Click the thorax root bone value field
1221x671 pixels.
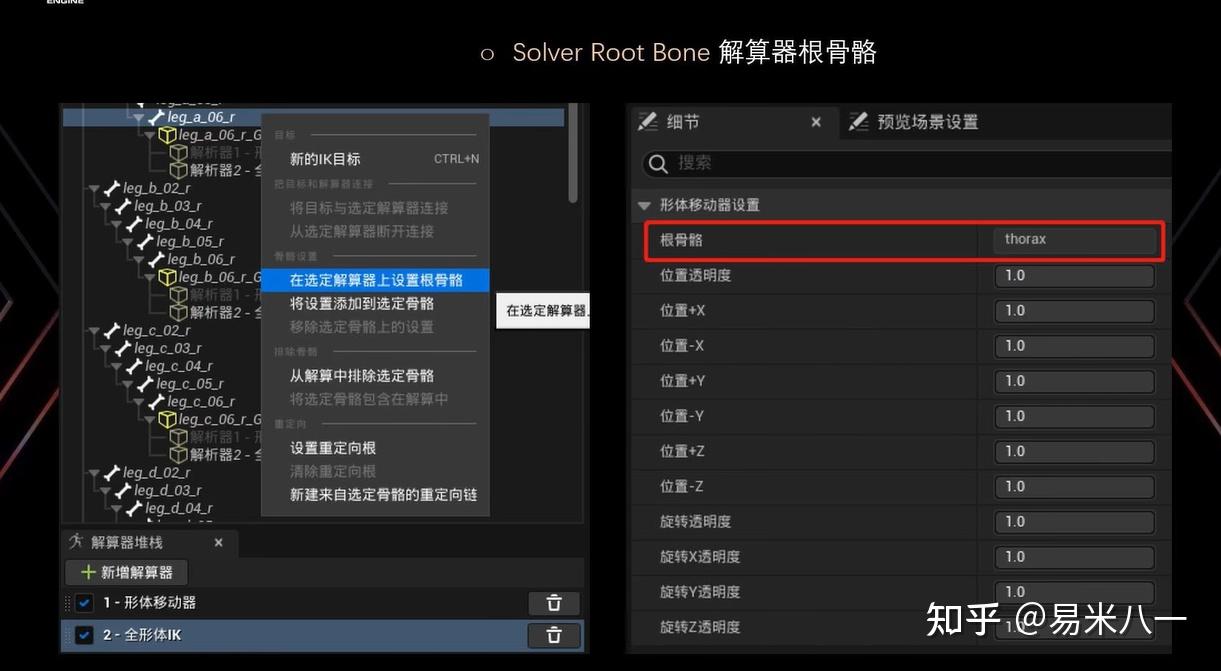[x=1074, y=240]
